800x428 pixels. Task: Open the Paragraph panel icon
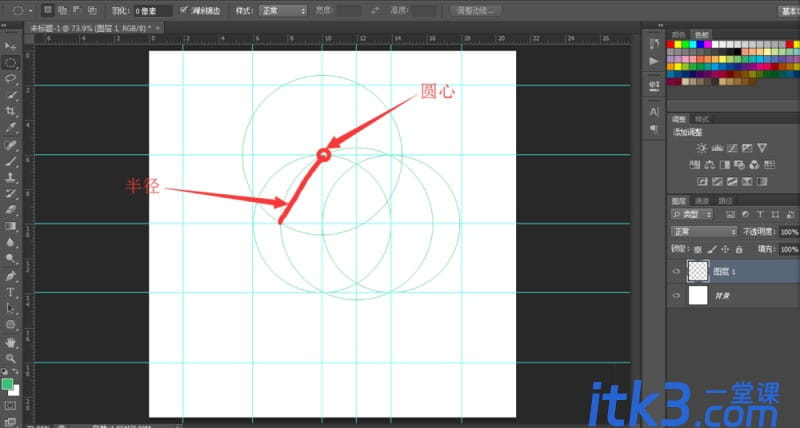coord(654,129)
